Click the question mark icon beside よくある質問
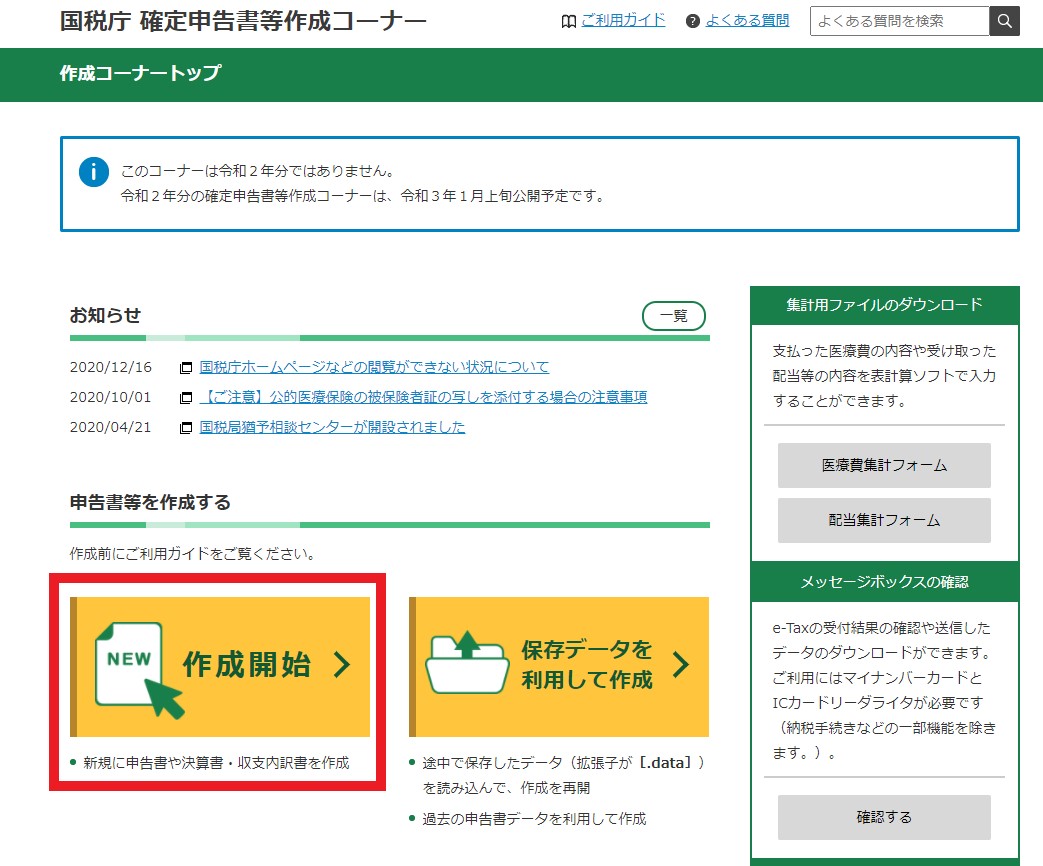This screenshot has width=1043, height=866. tap(692, 21)
